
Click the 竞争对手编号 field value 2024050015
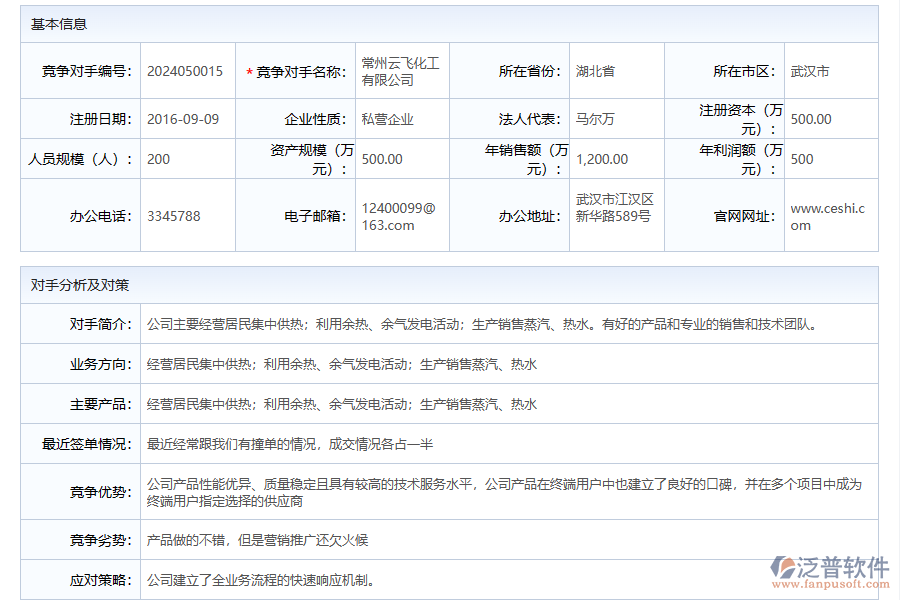click(185, 71)
